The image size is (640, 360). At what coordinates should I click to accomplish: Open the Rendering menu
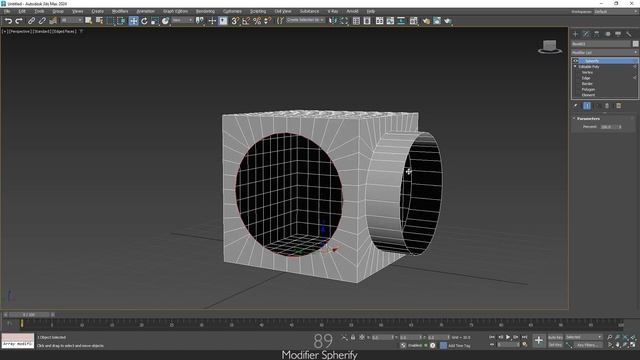click(205, 11)
